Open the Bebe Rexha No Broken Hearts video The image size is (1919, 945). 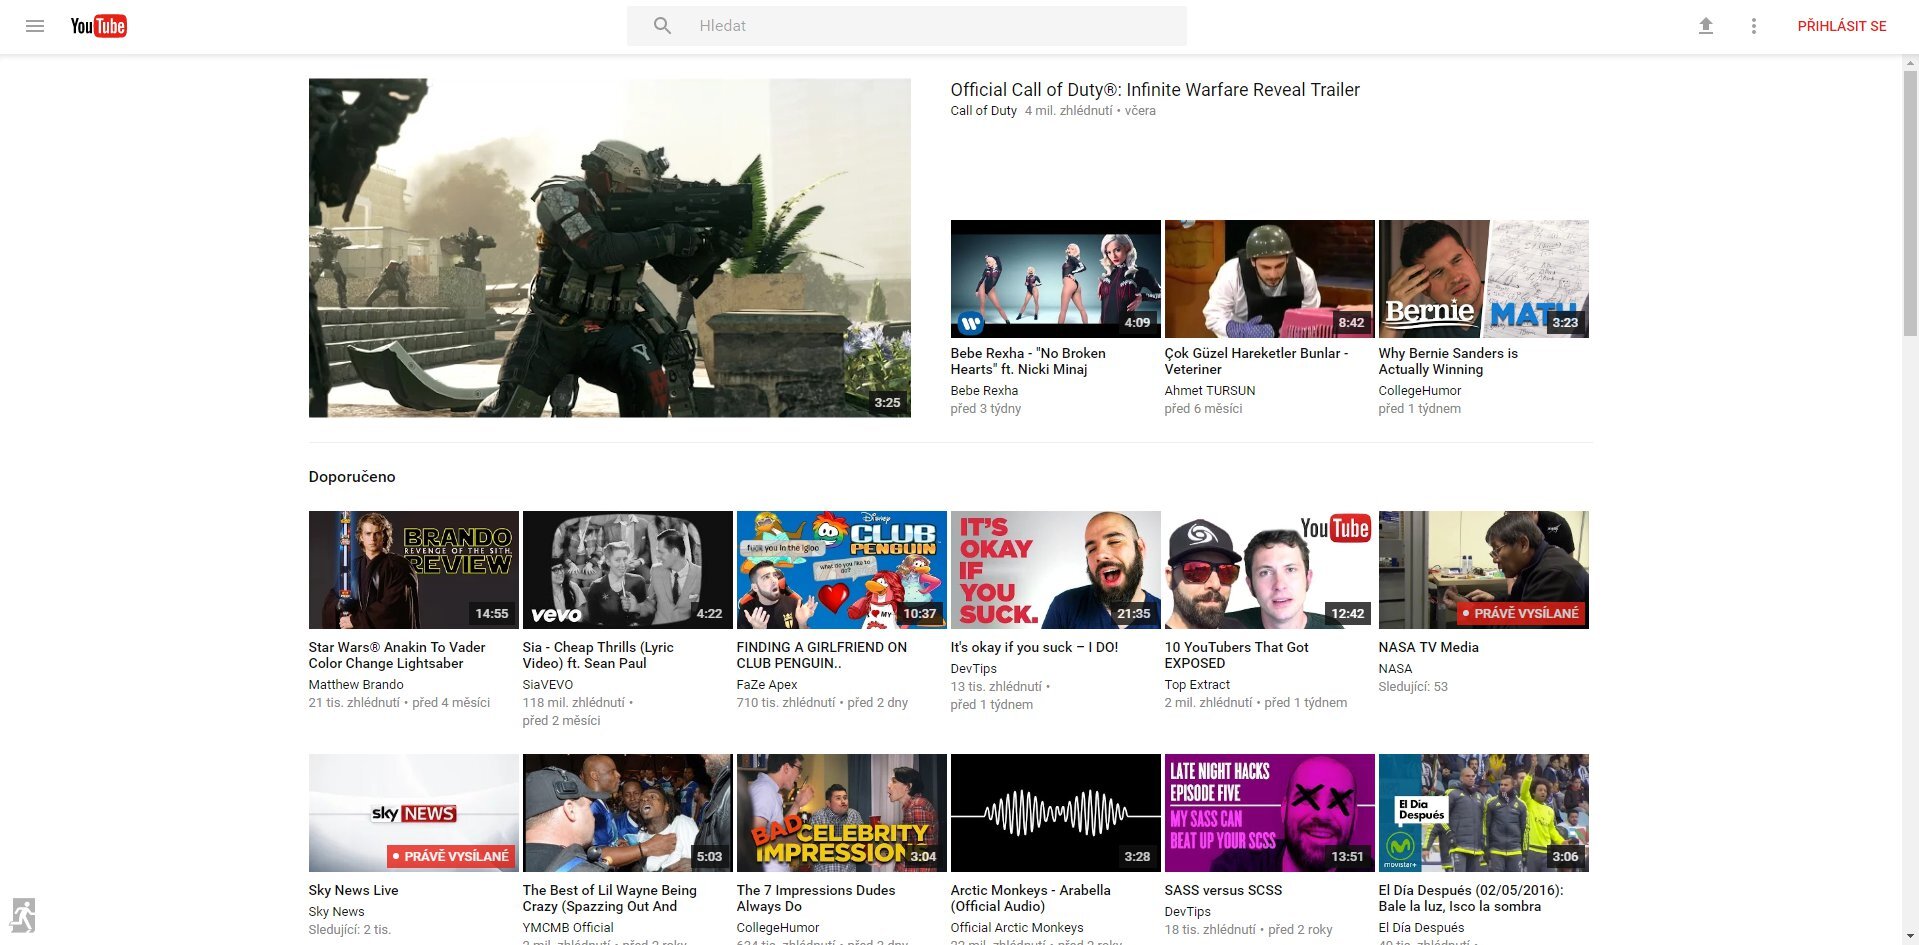coord(1055,279)
